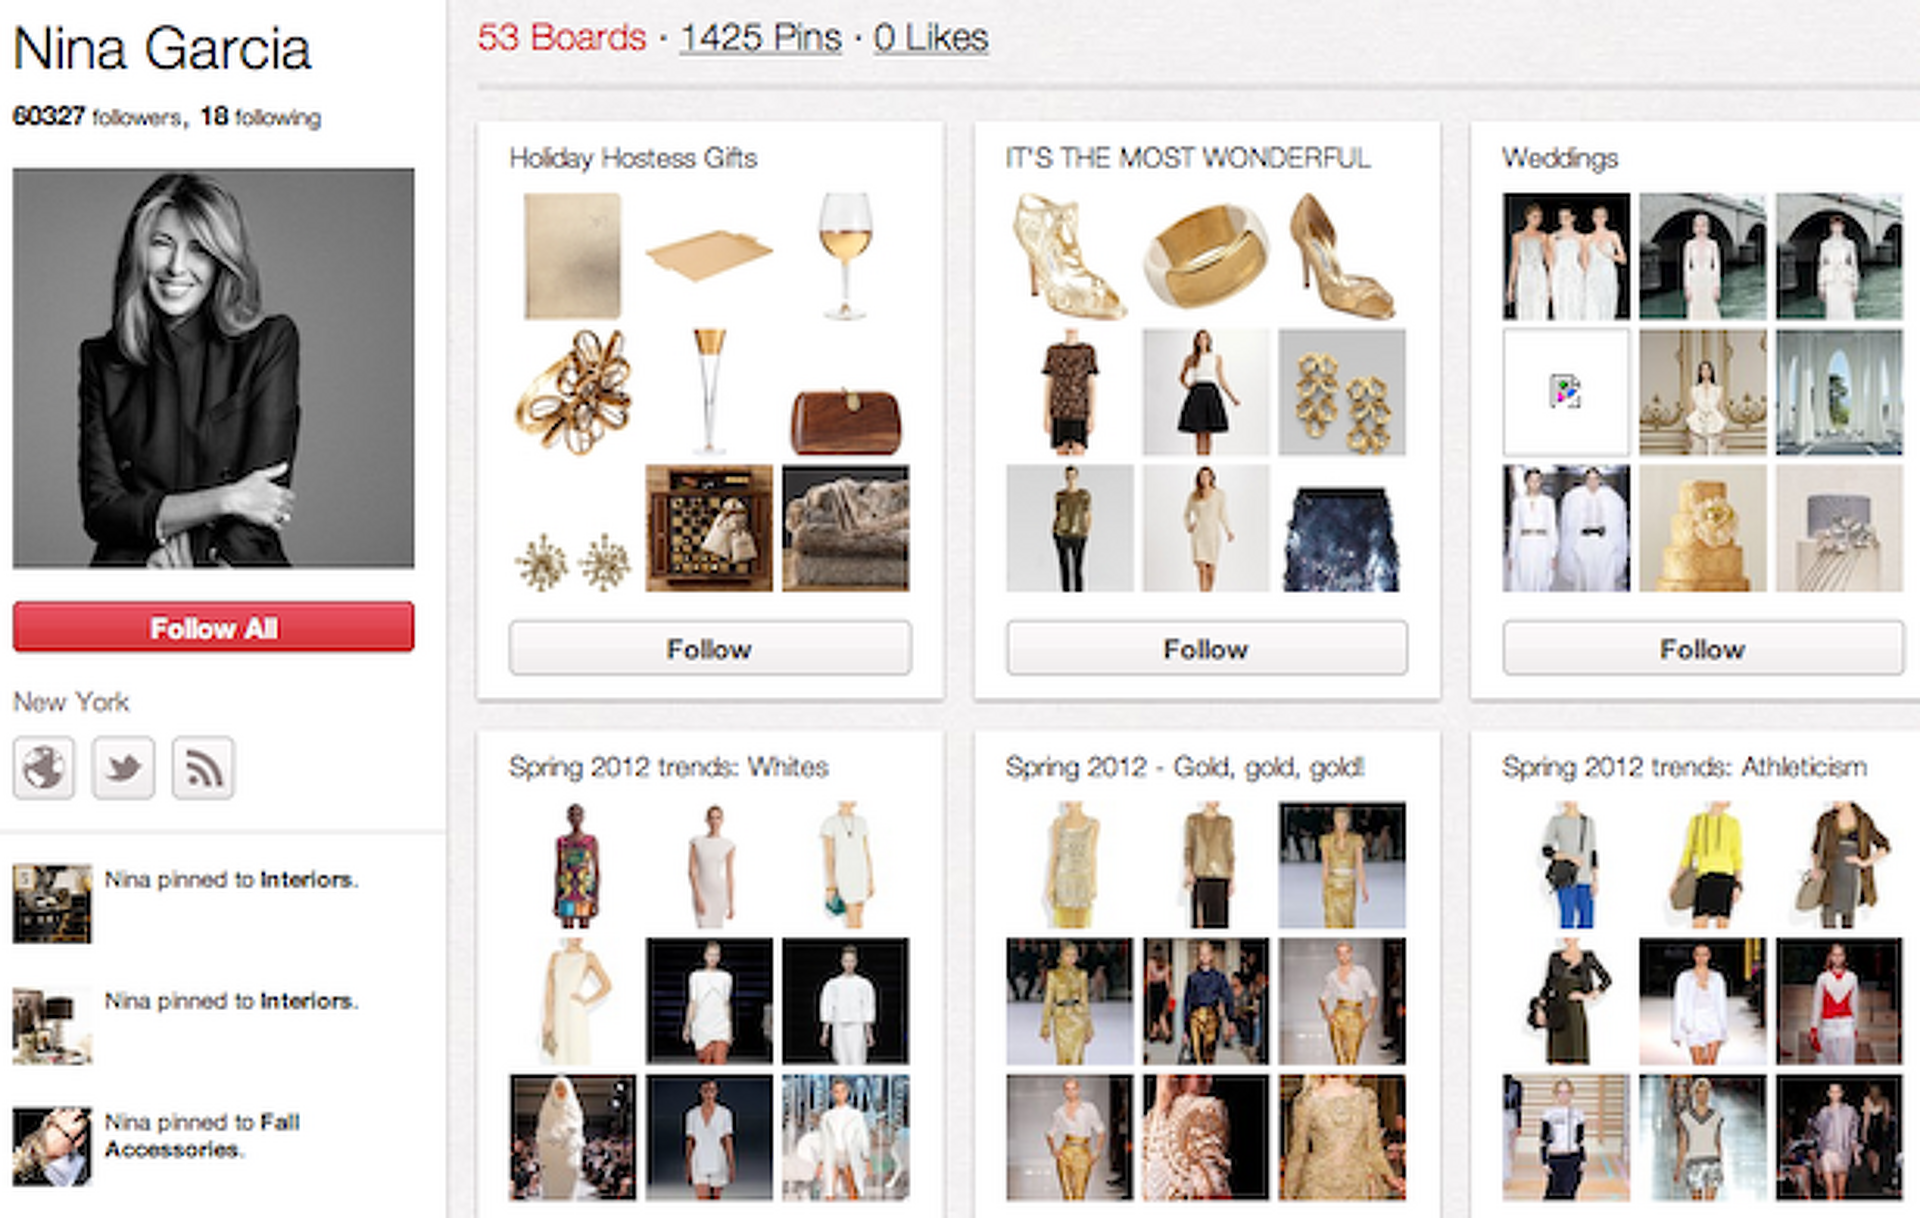Viewport: 1920px width, 1218px height.
Task: Open the IT'S THE MOST WONDERFUL board title
Action: pos(1188,158)
